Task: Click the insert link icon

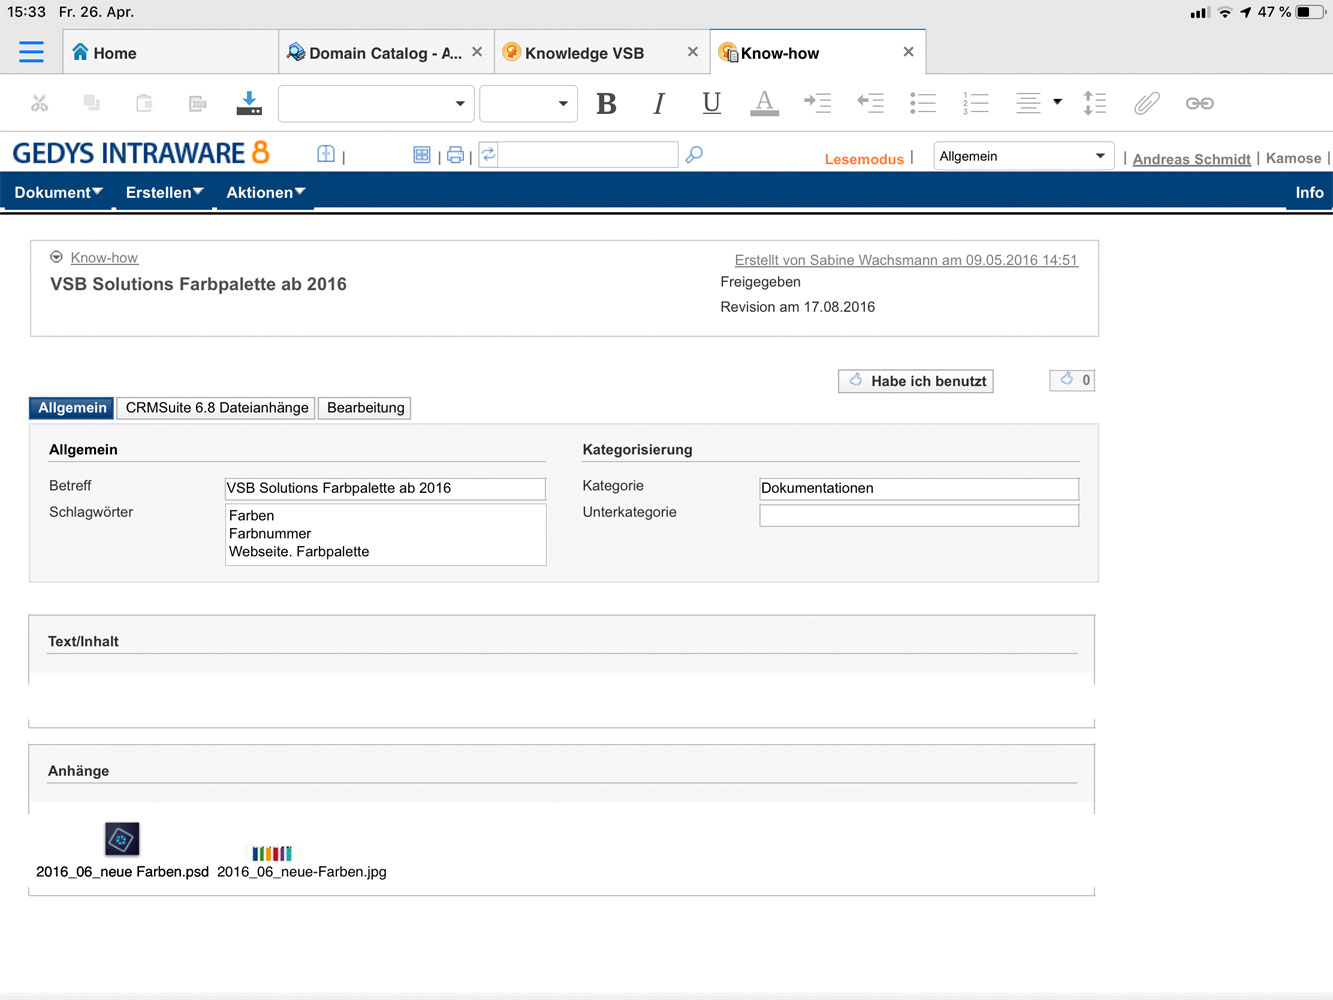Action: point(1200,103)
